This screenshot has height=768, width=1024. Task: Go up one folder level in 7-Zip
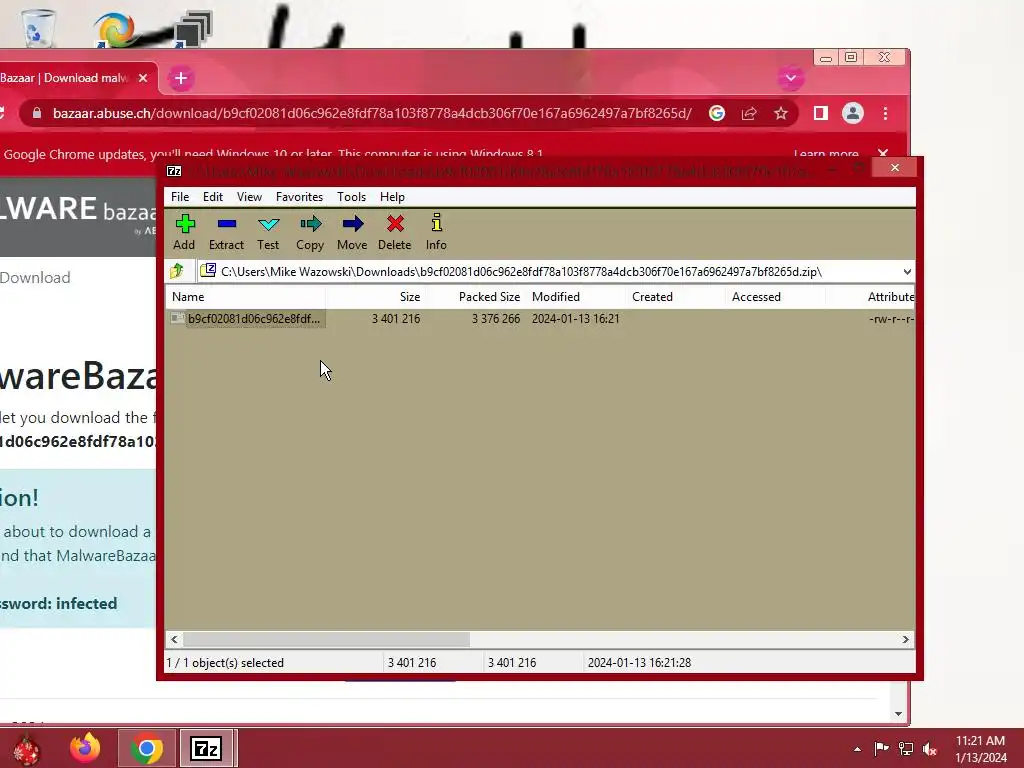(x=177, y=271)
